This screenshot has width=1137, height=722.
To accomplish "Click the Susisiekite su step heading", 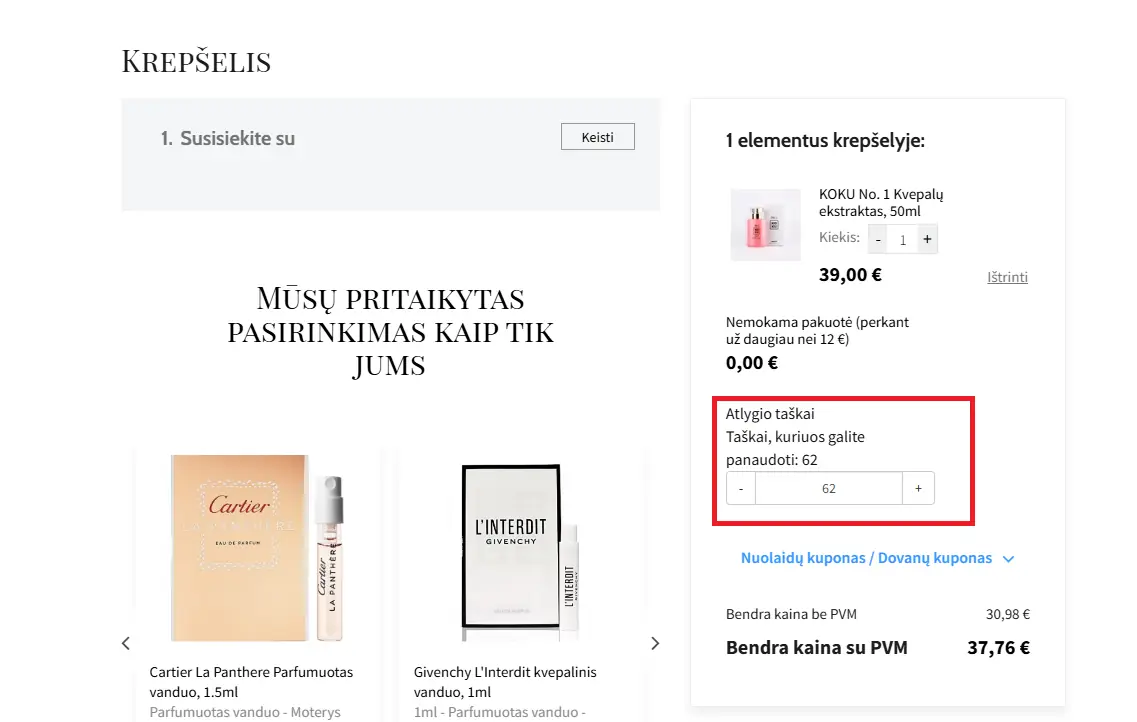I will click(228, 138).
